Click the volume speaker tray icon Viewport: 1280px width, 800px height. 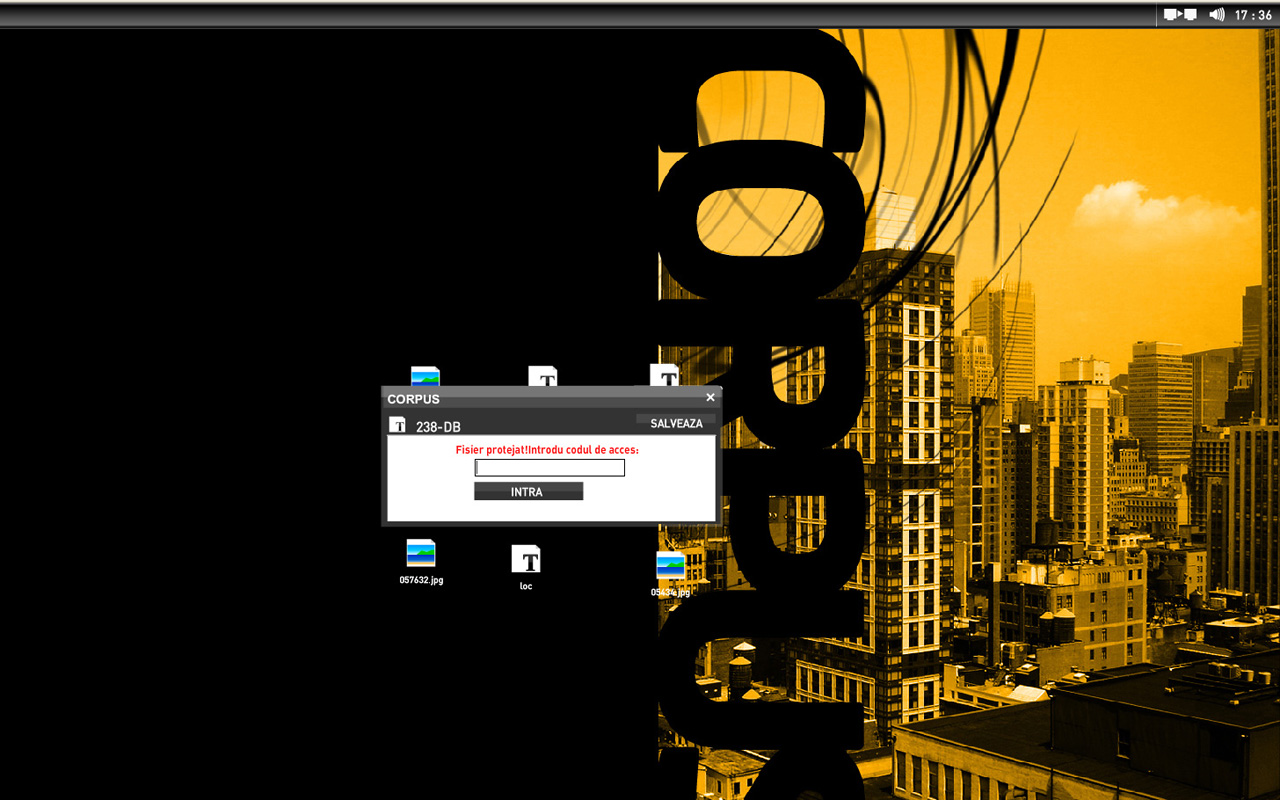point(1217,15)
